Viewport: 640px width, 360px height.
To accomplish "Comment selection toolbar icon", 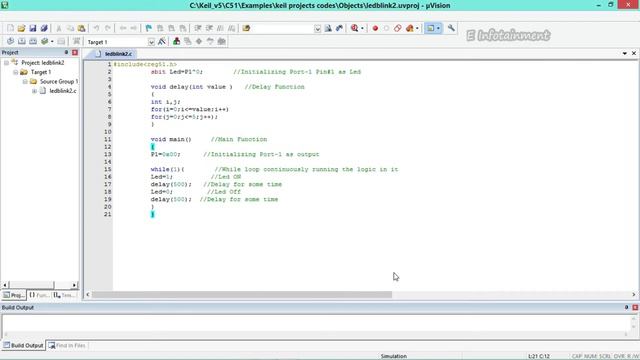I will tap(220, 28).
